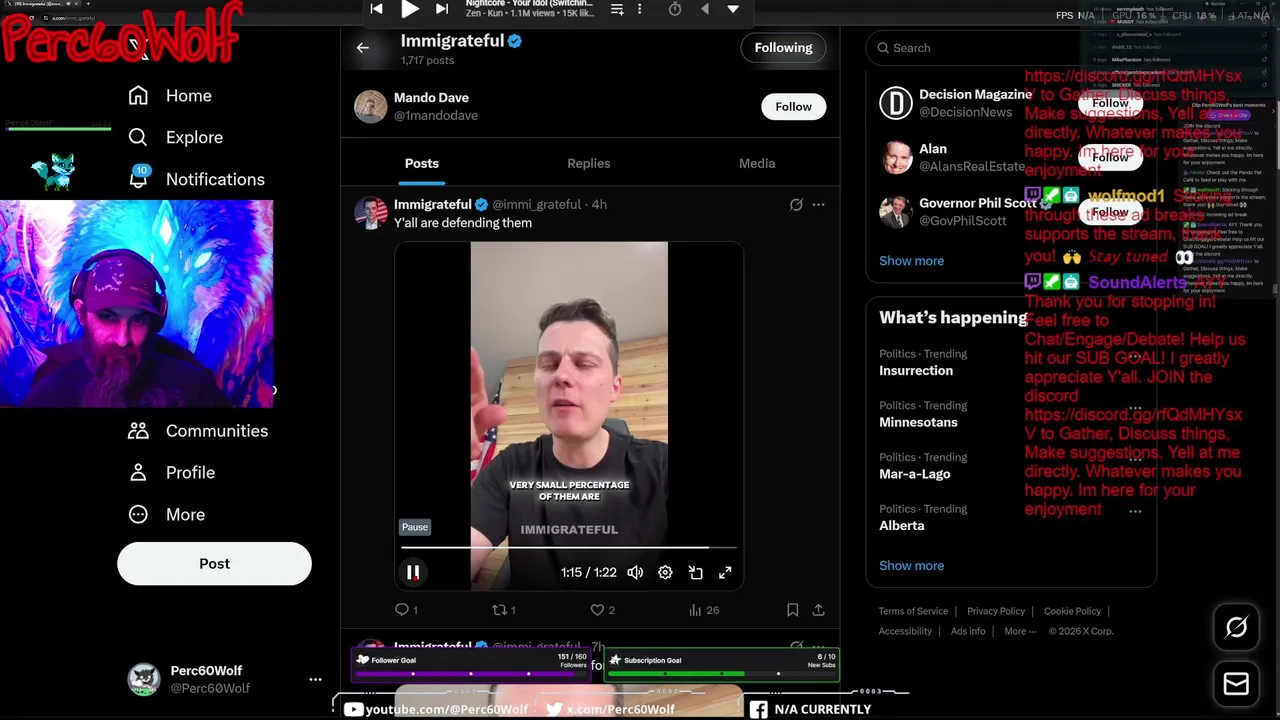Open Mando Dave's profile picture

tap(370, 107)
